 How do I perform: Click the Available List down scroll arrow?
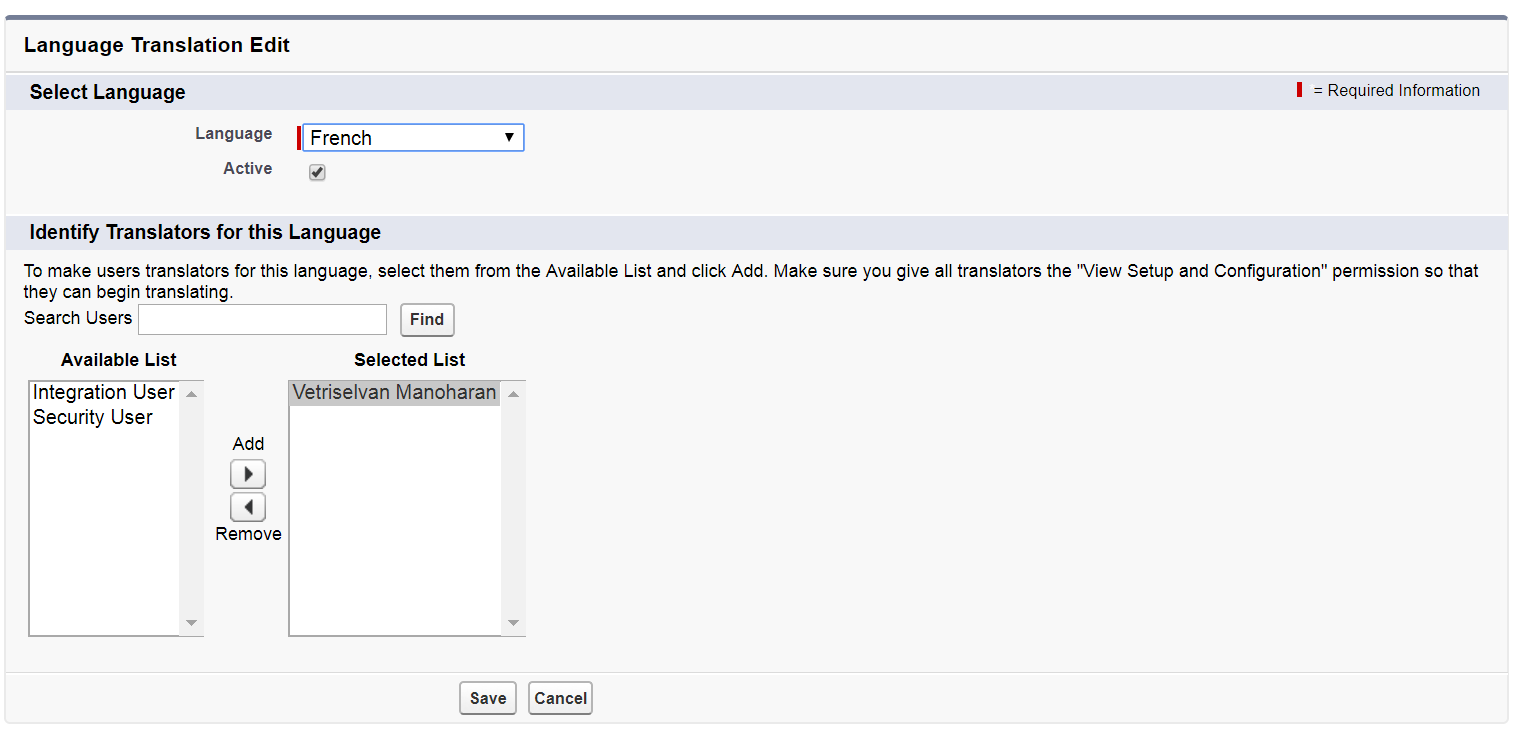(191, 623)
